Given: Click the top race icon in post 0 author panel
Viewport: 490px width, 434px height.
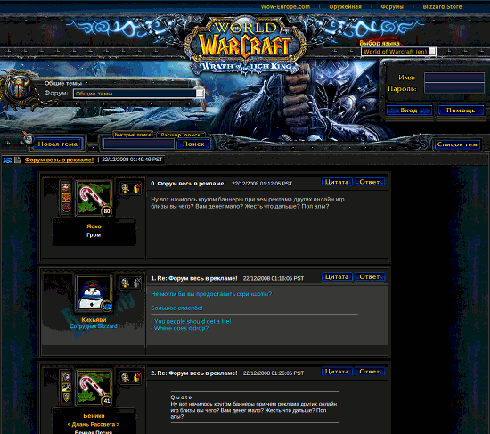Looking at the screenshot, I should (66, 187).
